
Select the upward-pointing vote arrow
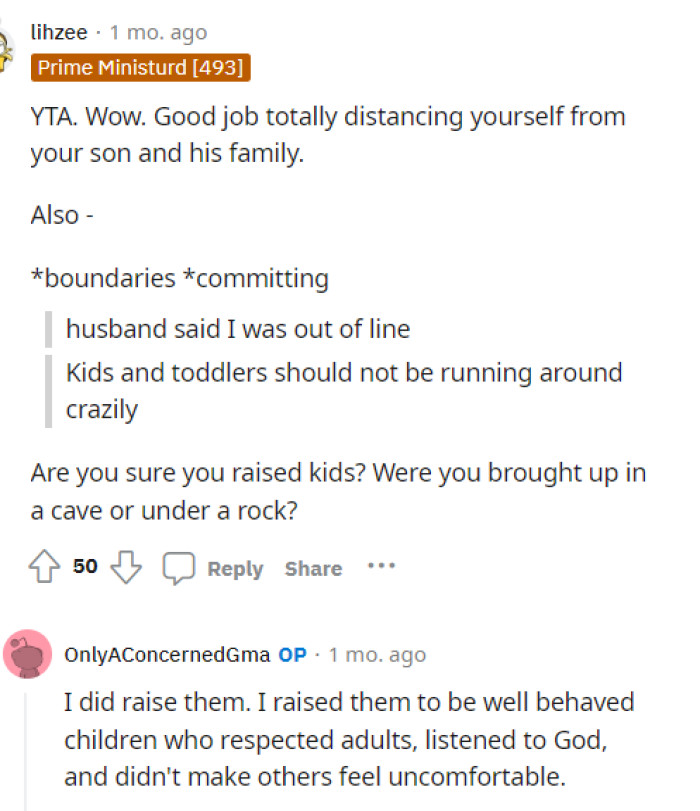(x=43, y=566)
